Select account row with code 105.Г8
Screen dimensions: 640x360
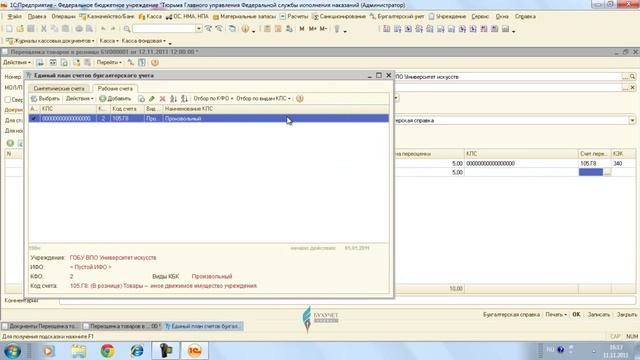click(x=209, y=118)
